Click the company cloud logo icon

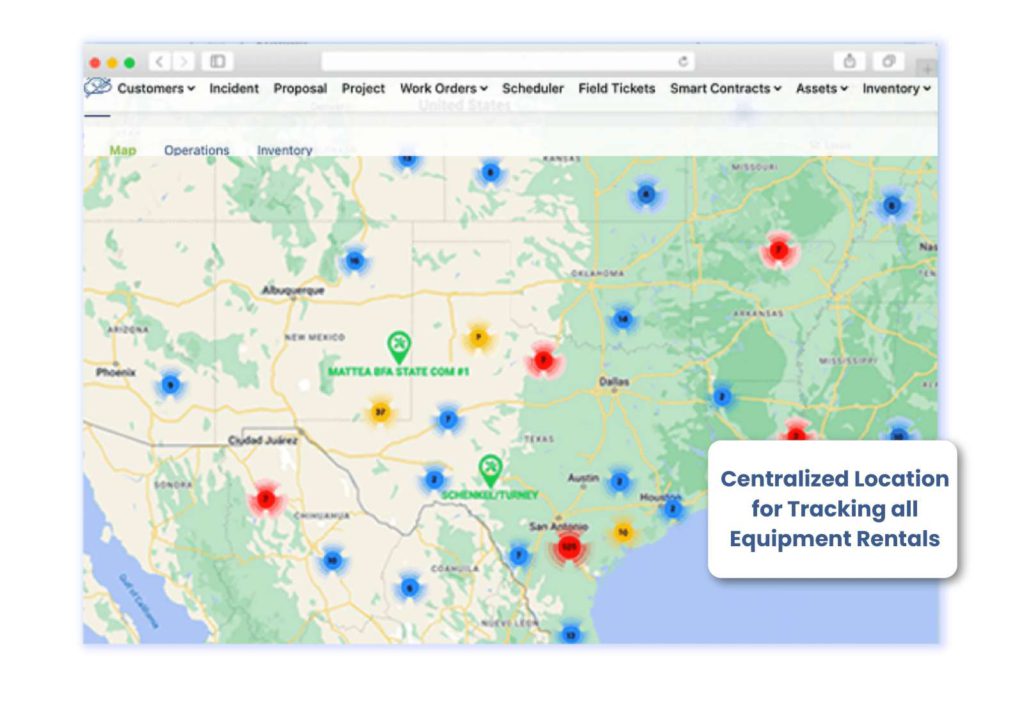tap(95, 88)
